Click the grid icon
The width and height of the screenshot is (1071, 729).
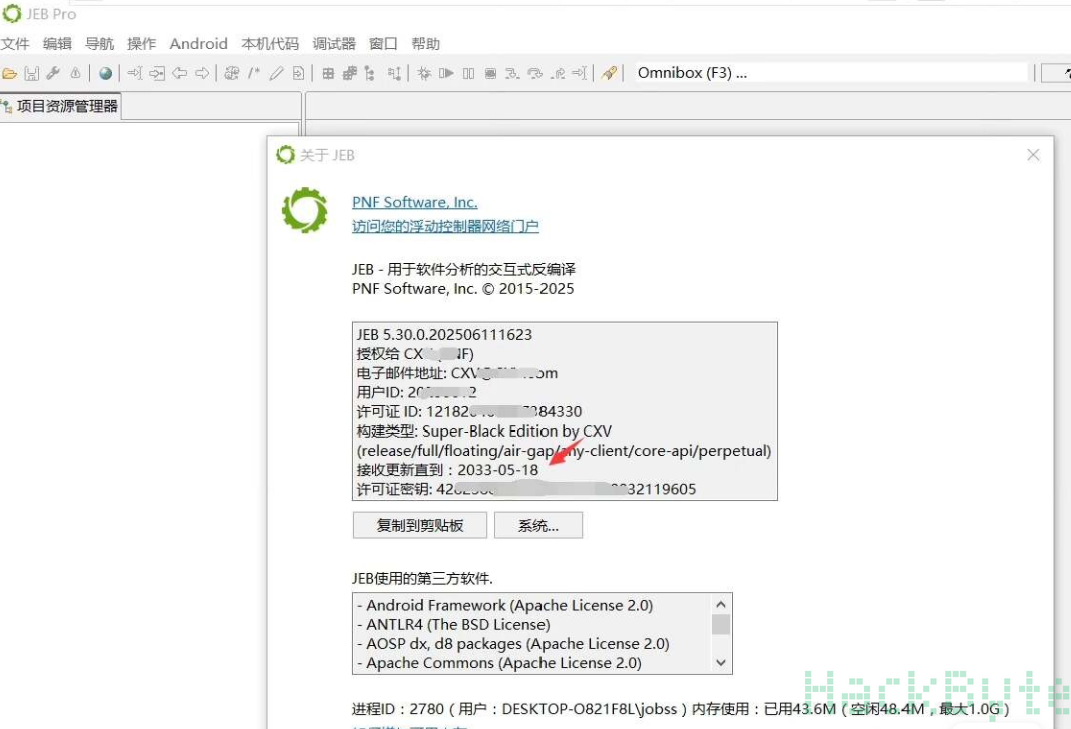click(x=329, y=73)
